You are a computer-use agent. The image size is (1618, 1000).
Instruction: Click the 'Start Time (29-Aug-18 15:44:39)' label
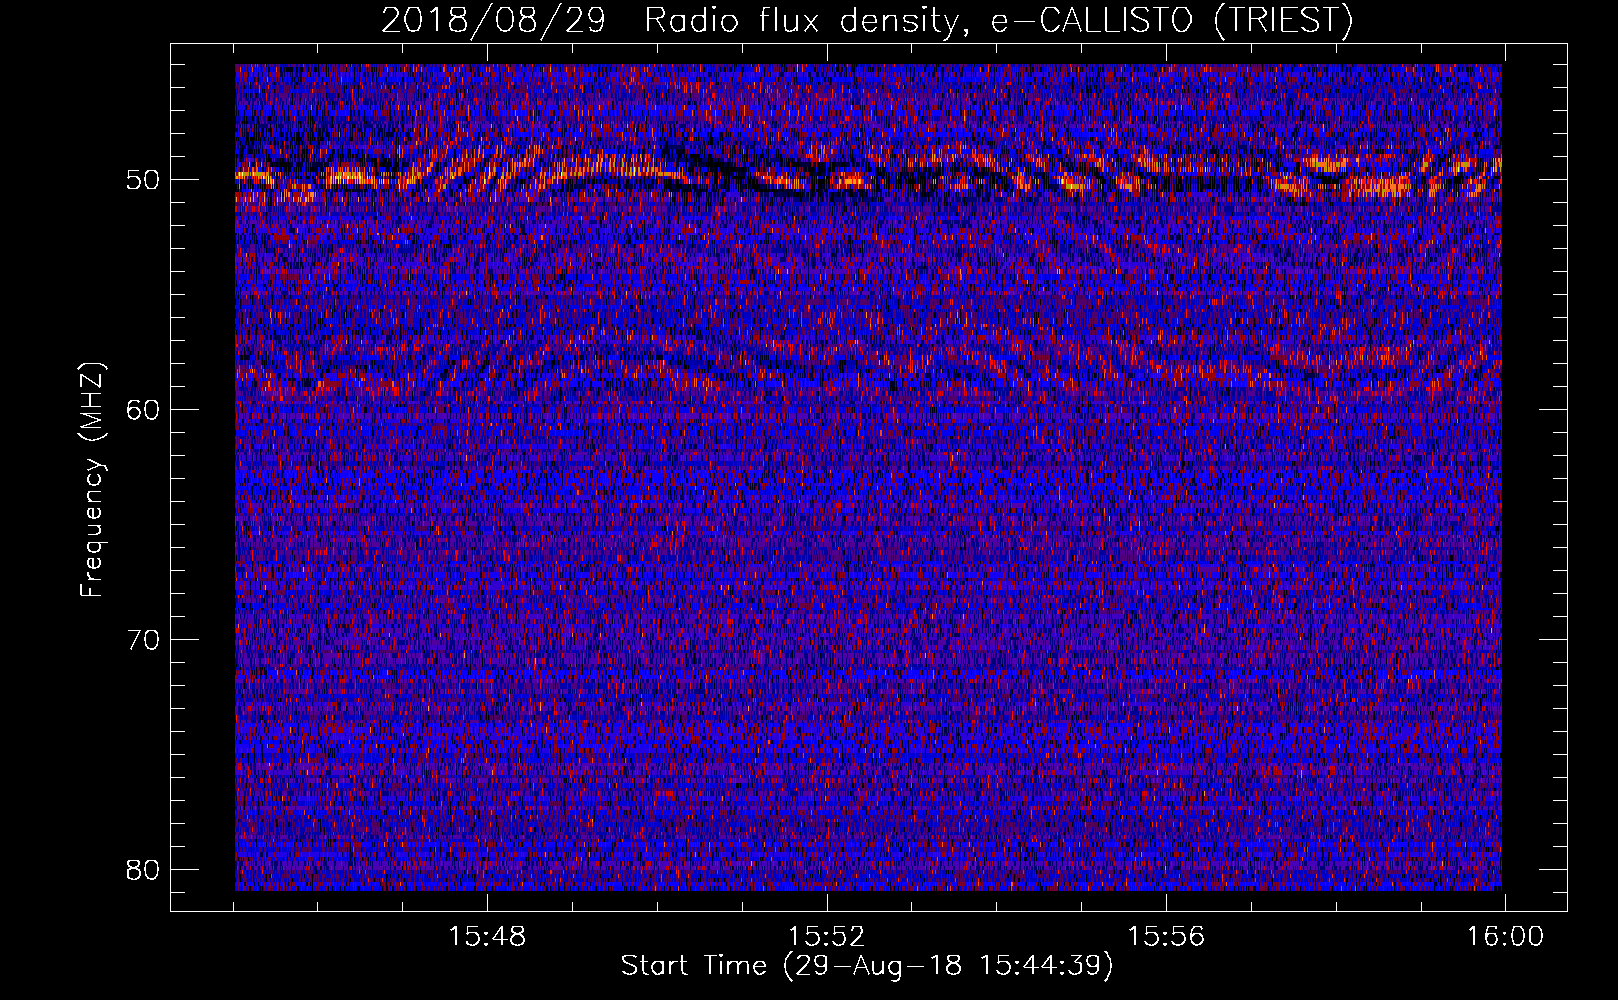pyautogui.click(x=867, y=966)
